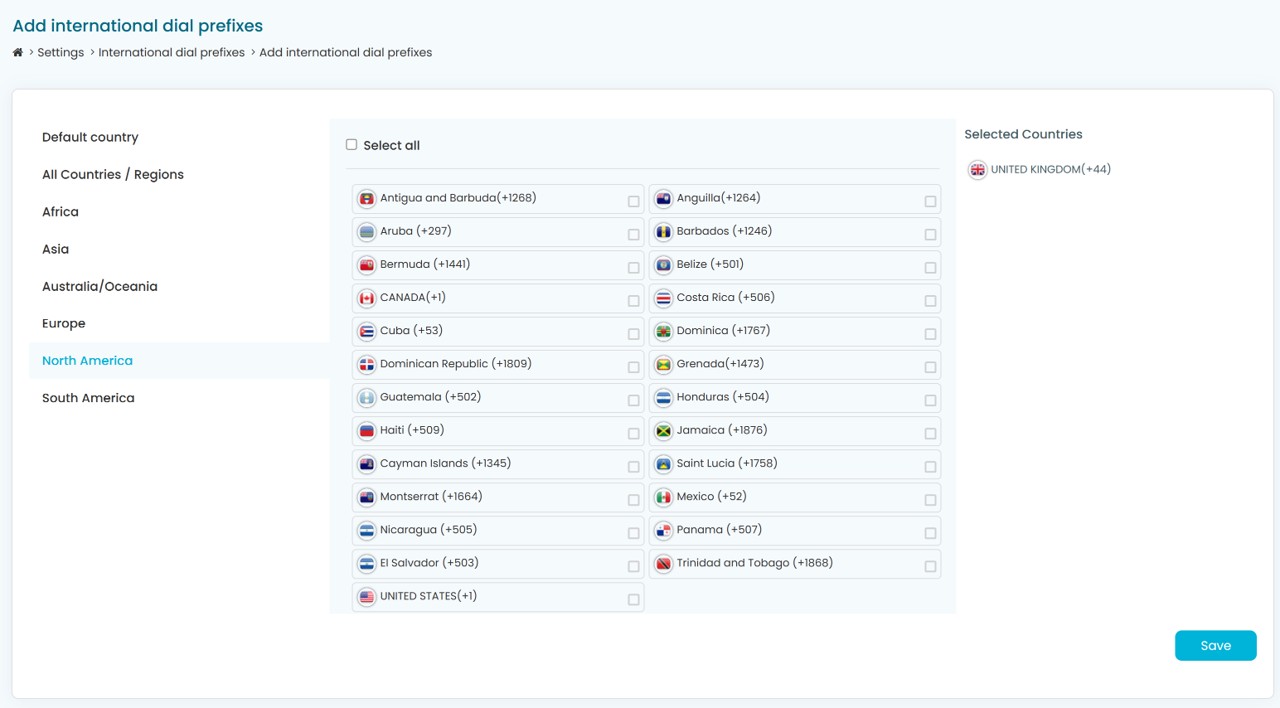The image size is (1280, 708).
Task: Tick the Costa Rica (+506) checkbox
Action: (x=930, y=301)
